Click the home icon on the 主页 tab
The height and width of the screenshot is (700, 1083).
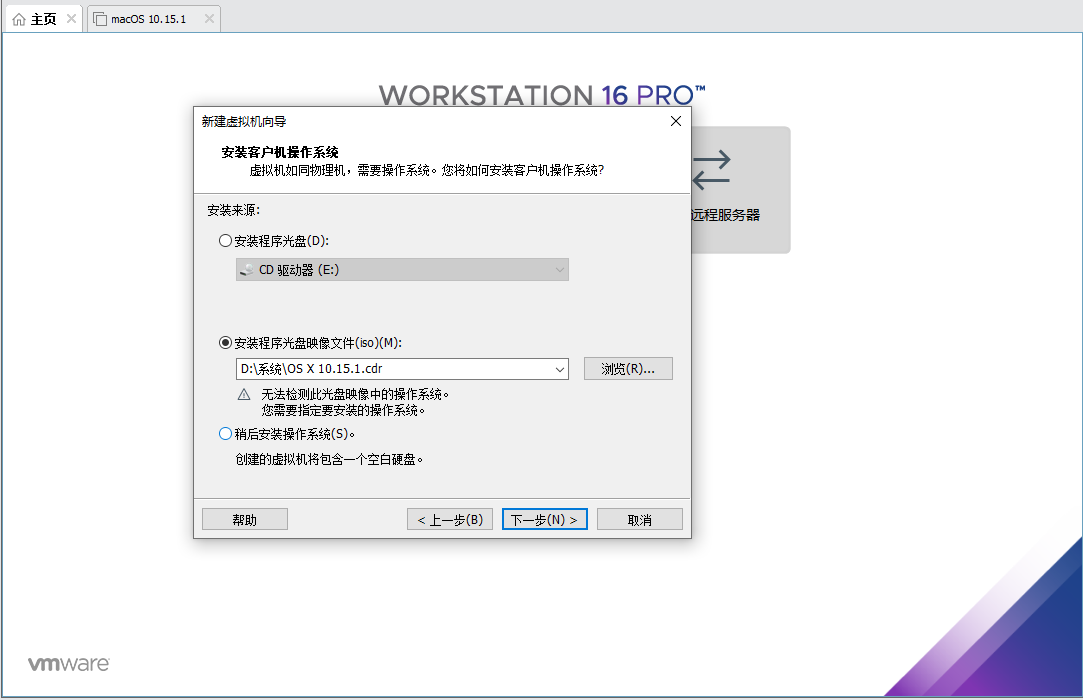coord(19,19)
